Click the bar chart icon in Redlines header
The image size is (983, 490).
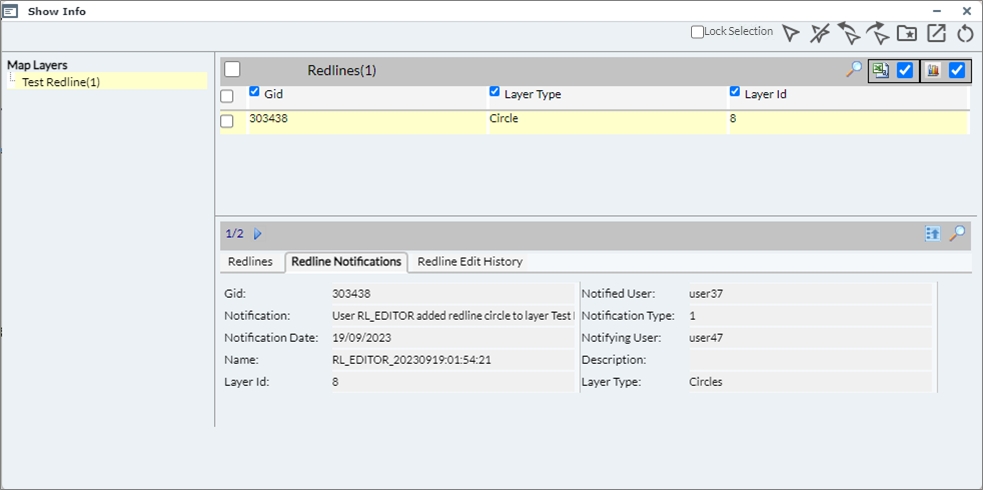coord(931,70)
